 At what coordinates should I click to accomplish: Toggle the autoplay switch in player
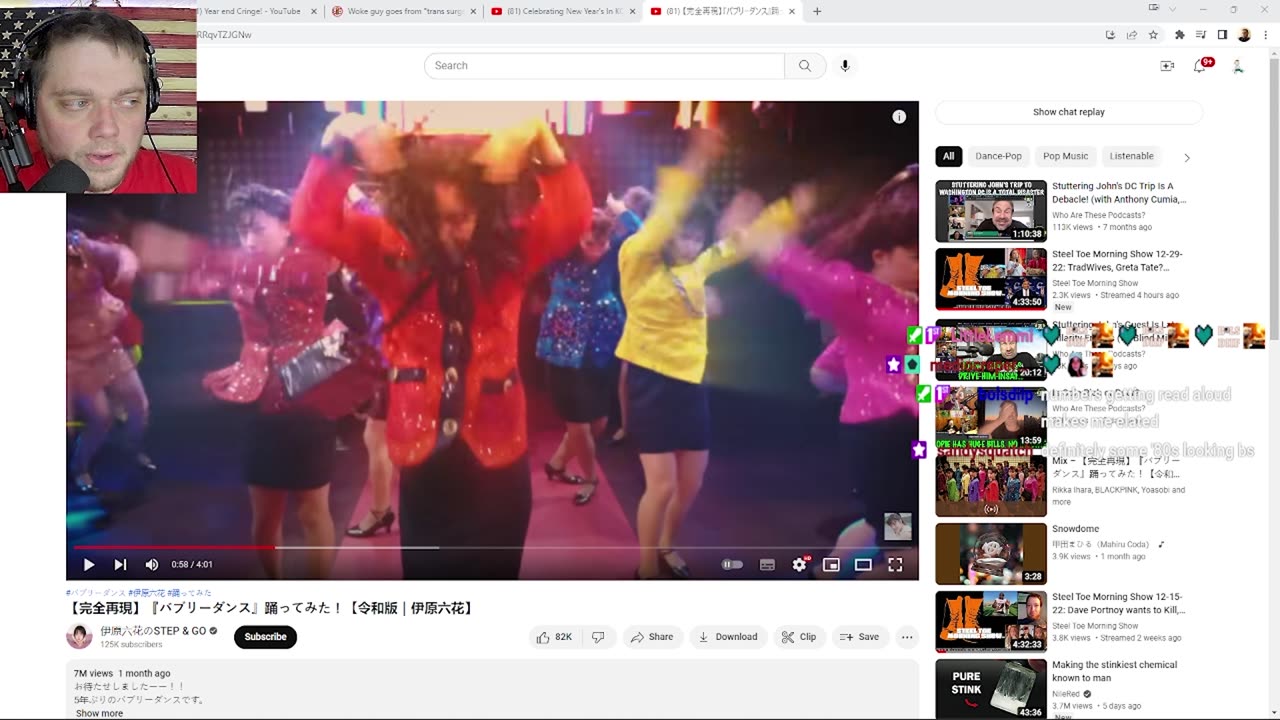[x=733, y=565]
